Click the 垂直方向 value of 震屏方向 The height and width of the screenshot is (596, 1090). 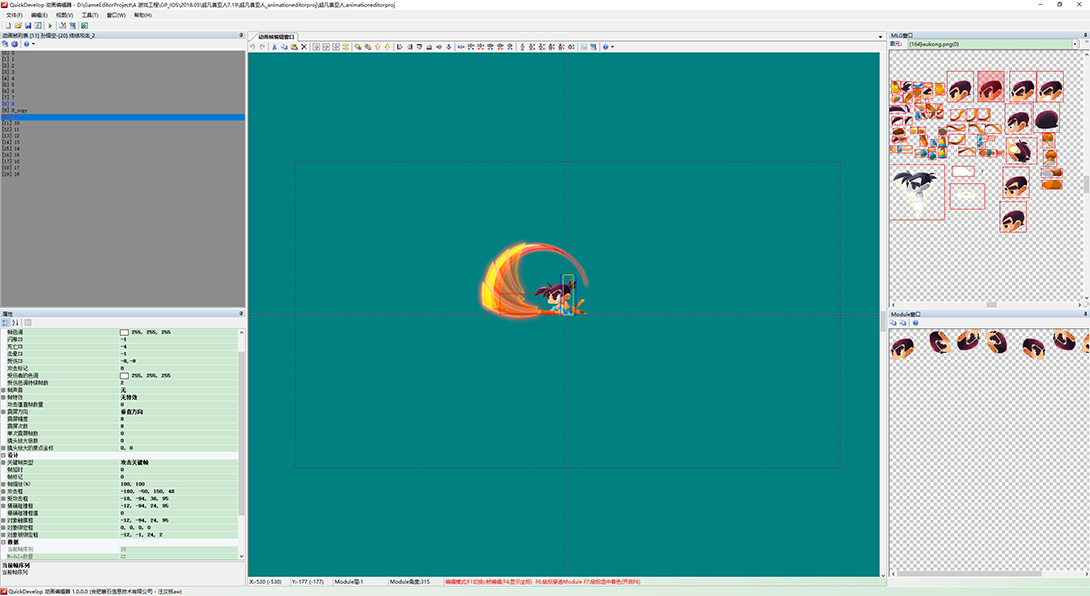click(131, 412)
